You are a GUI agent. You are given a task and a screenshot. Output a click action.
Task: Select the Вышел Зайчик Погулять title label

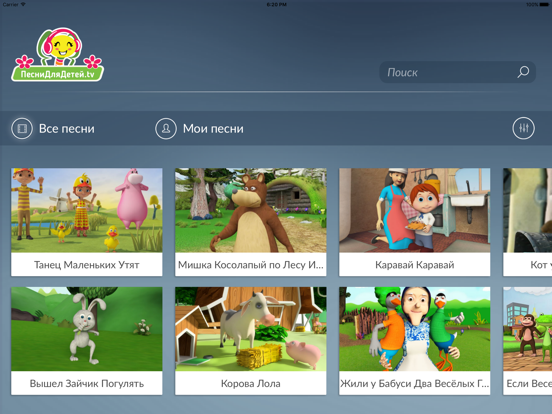(87, 383)
